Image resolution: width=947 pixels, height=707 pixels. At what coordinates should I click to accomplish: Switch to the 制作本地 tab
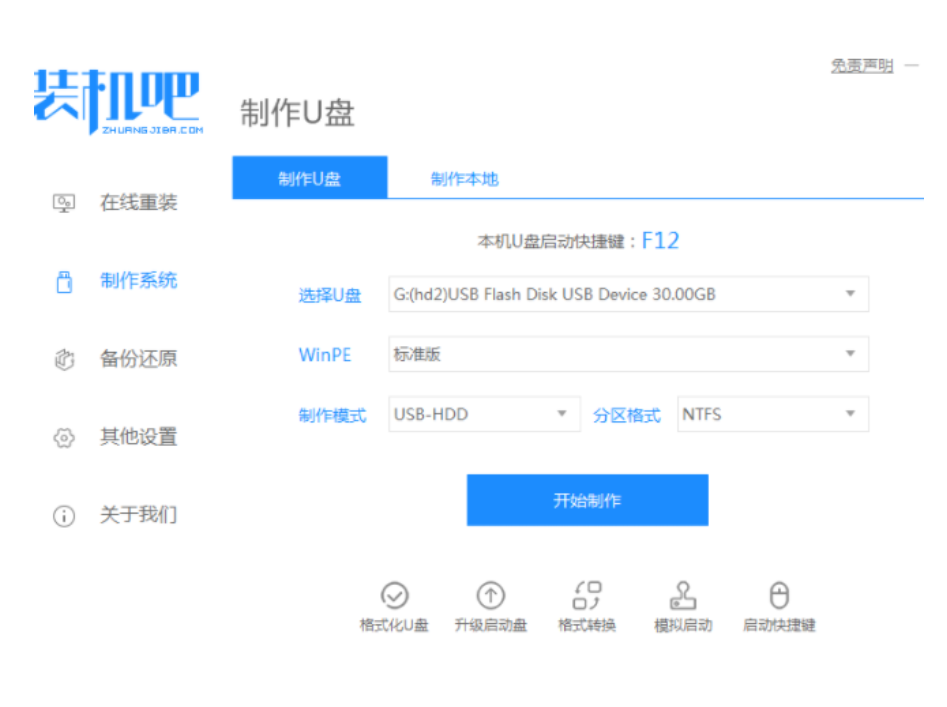(464, 179)
